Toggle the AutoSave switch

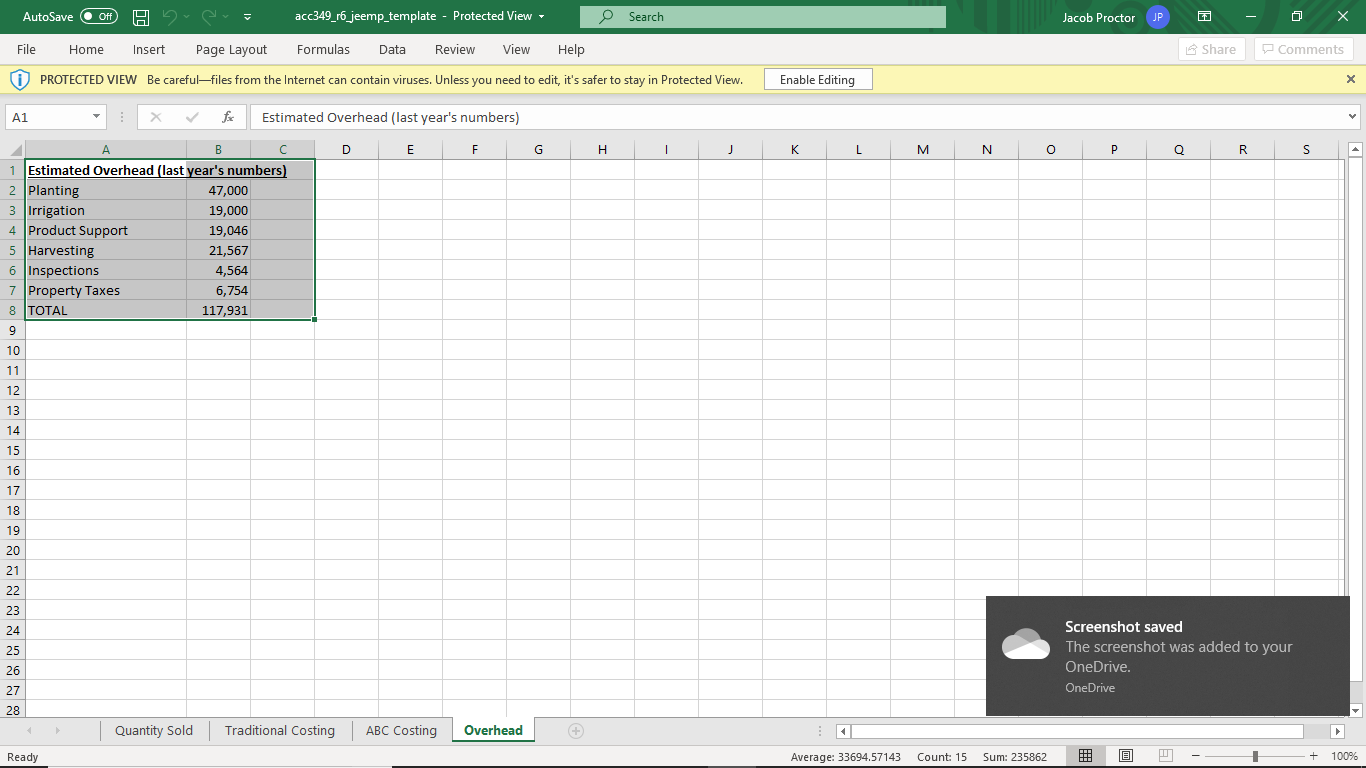click(x=98, y=17)
